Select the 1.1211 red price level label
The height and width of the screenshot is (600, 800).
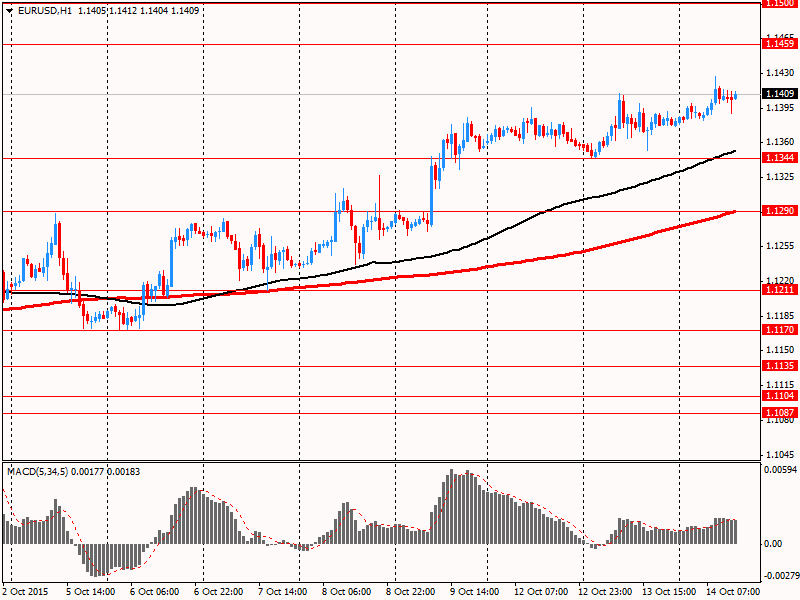(780, 290)
